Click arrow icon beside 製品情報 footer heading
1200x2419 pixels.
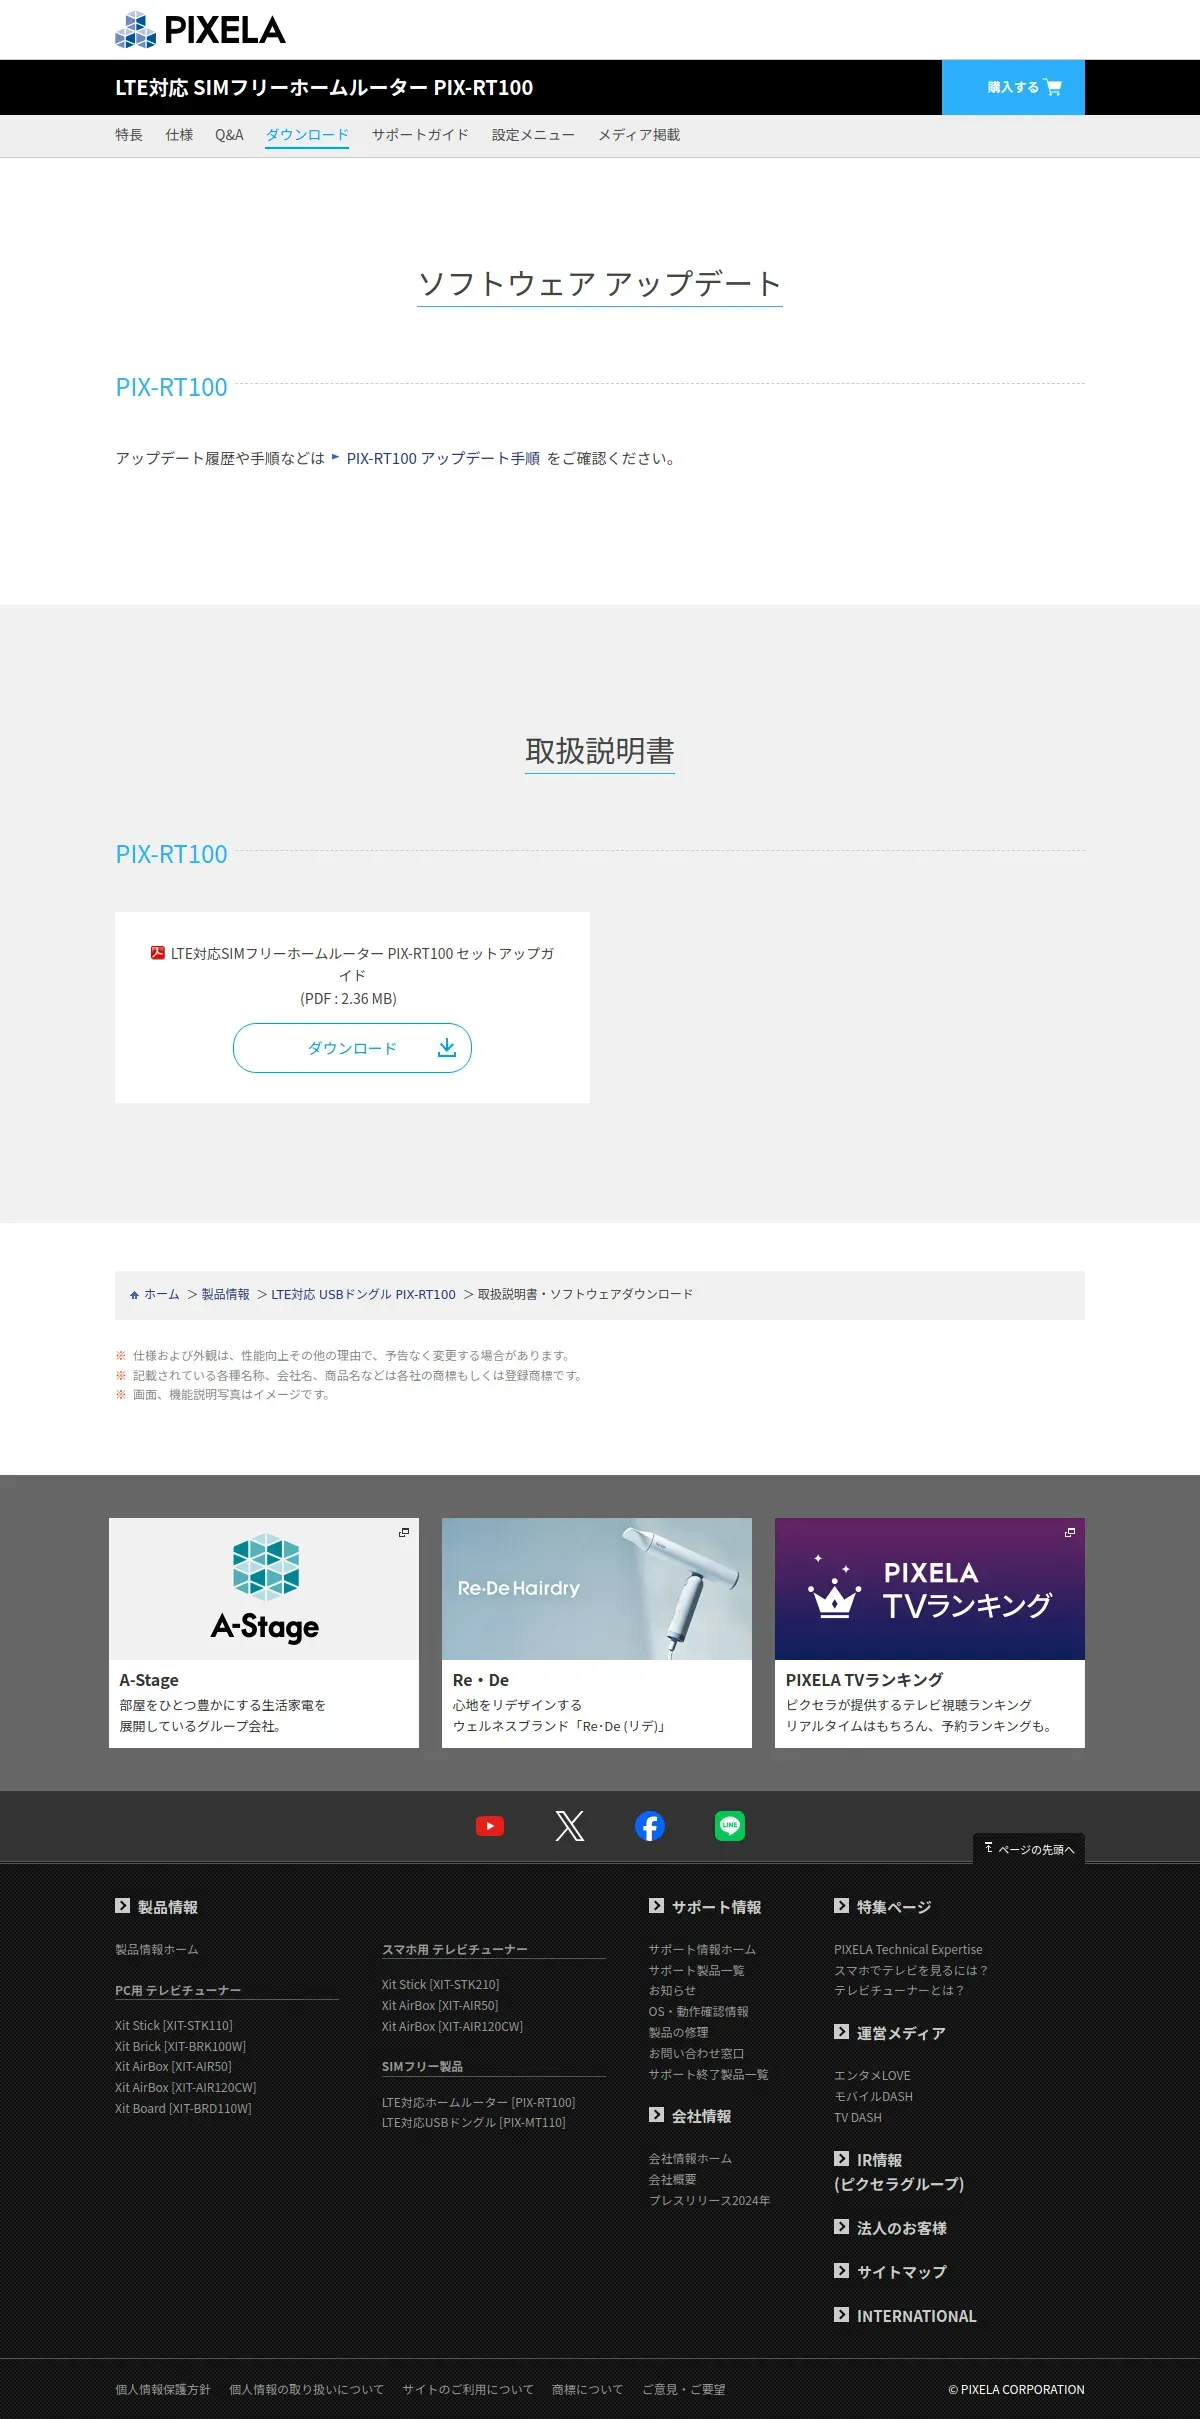[x=122, y=1906]
